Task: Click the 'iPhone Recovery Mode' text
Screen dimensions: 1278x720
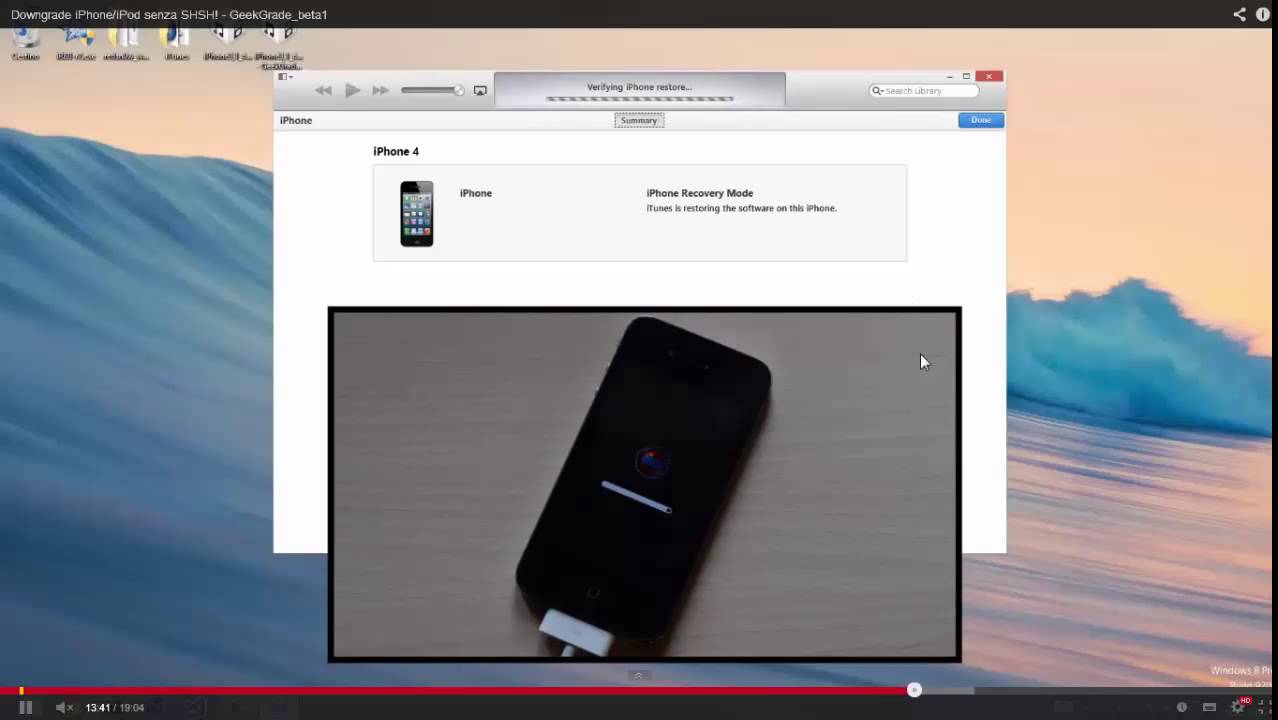Action: (x=700, y=193)
